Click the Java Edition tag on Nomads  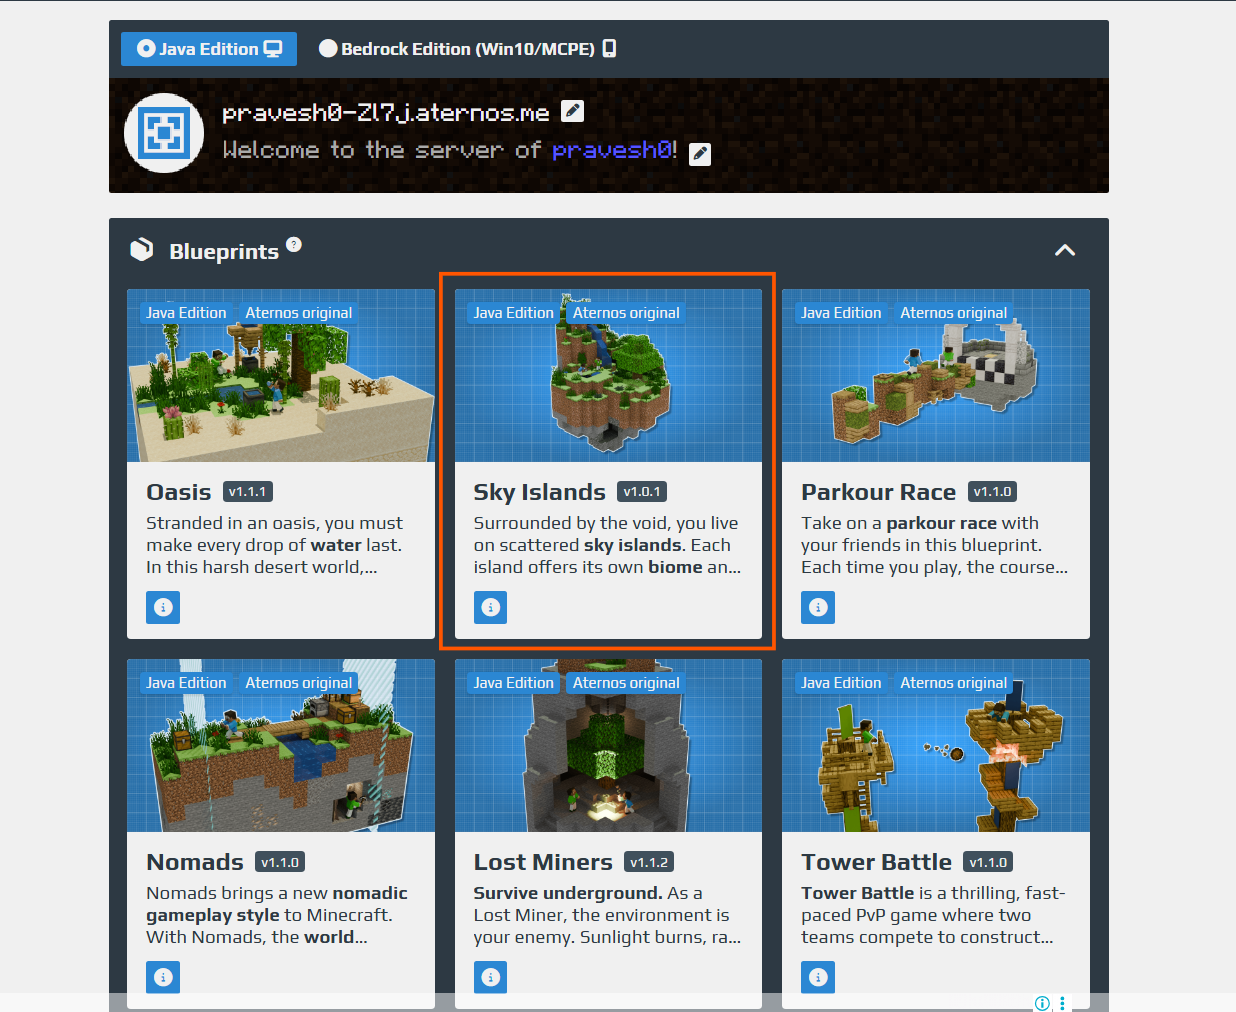point(186,683)
